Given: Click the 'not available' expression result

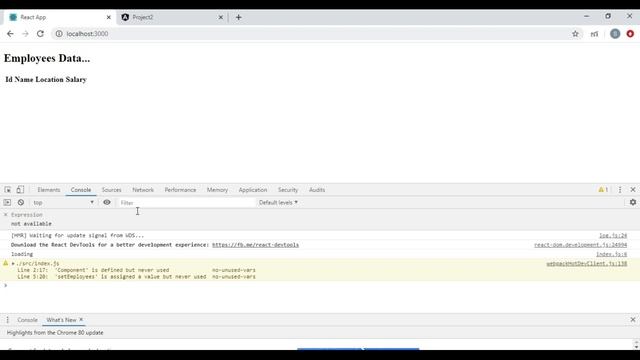Looking at the screenshot, I should 31,224.
